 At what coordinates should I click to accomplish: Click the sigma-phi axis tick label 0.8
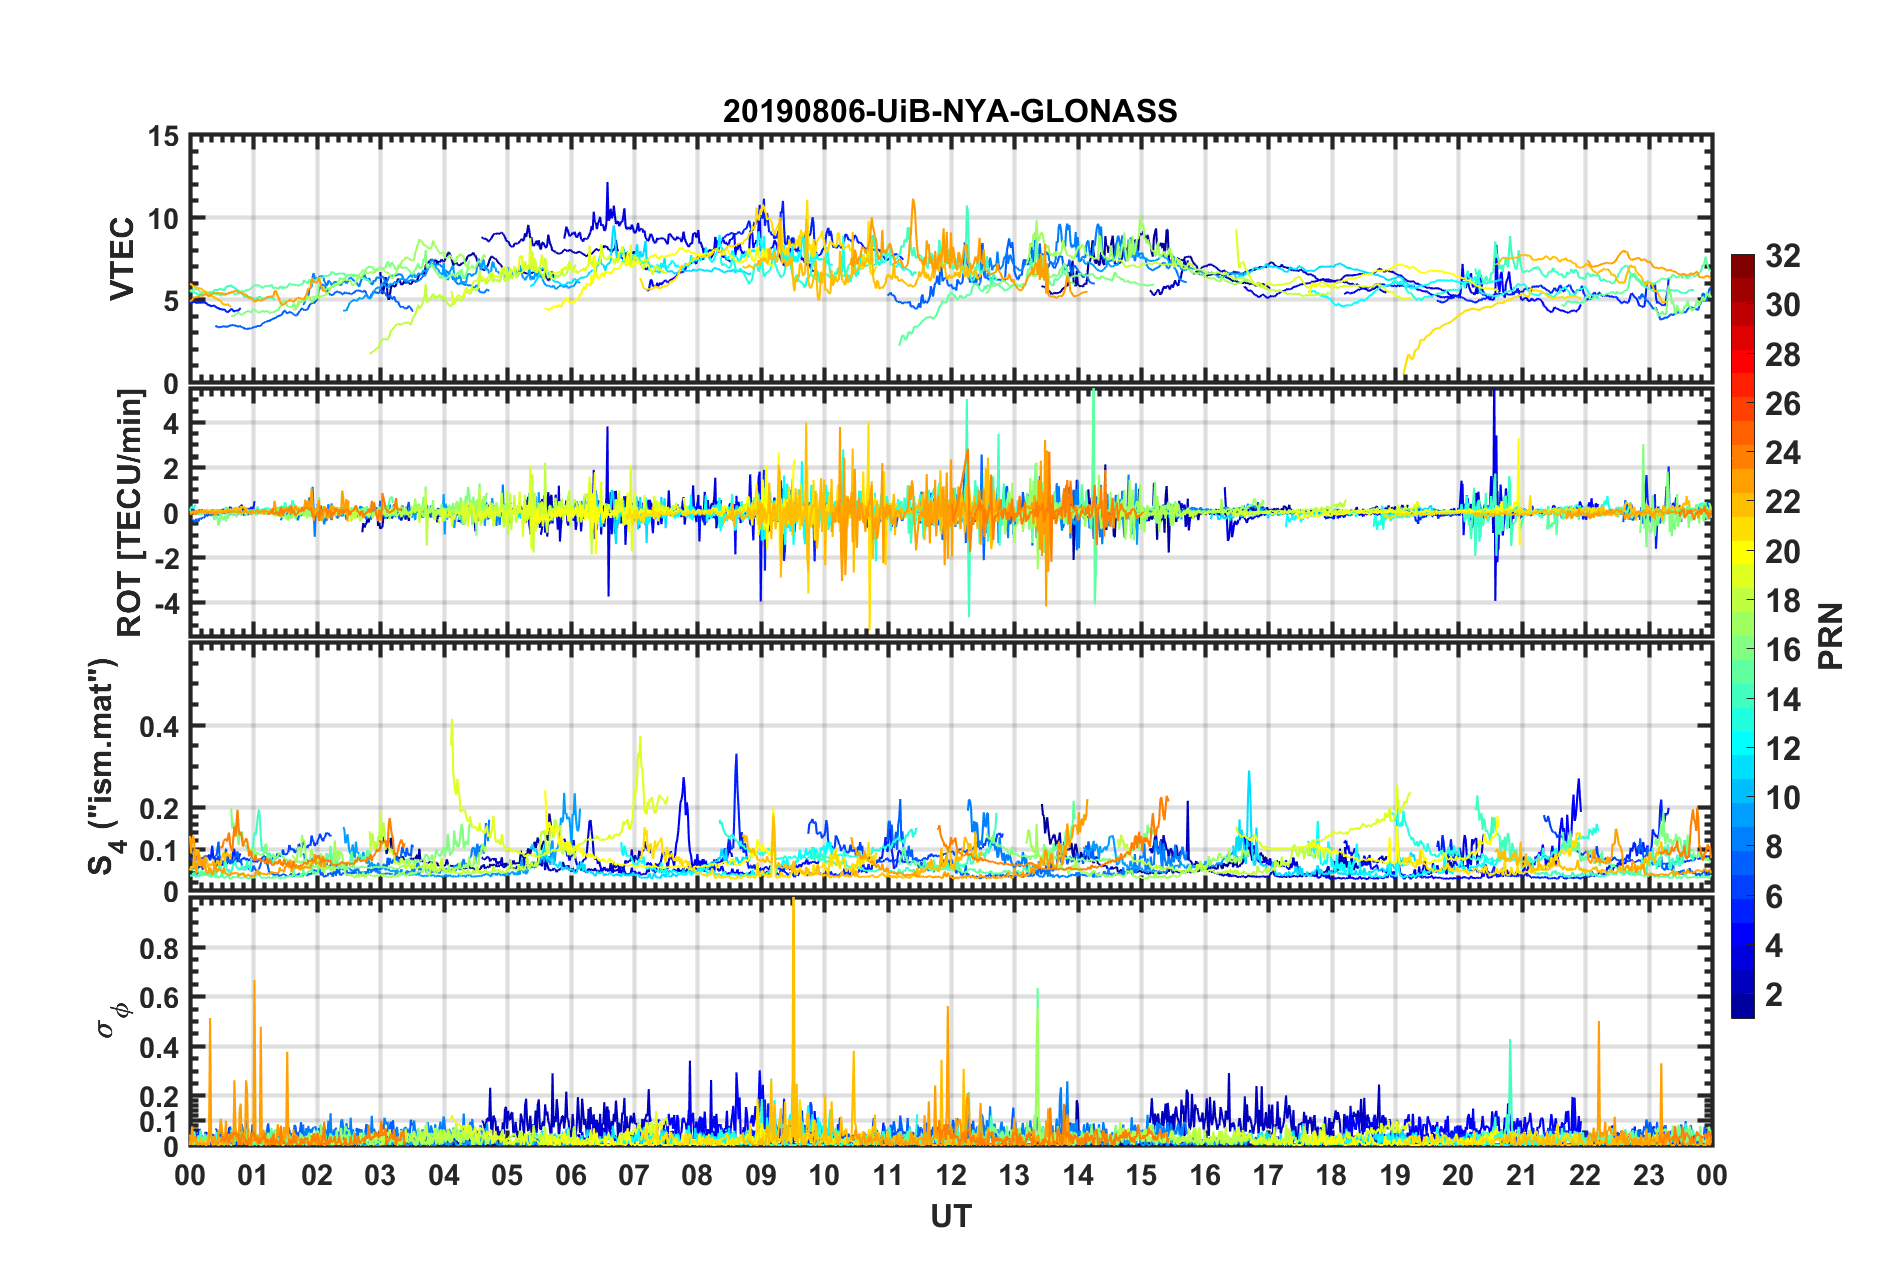click(160, 948)
